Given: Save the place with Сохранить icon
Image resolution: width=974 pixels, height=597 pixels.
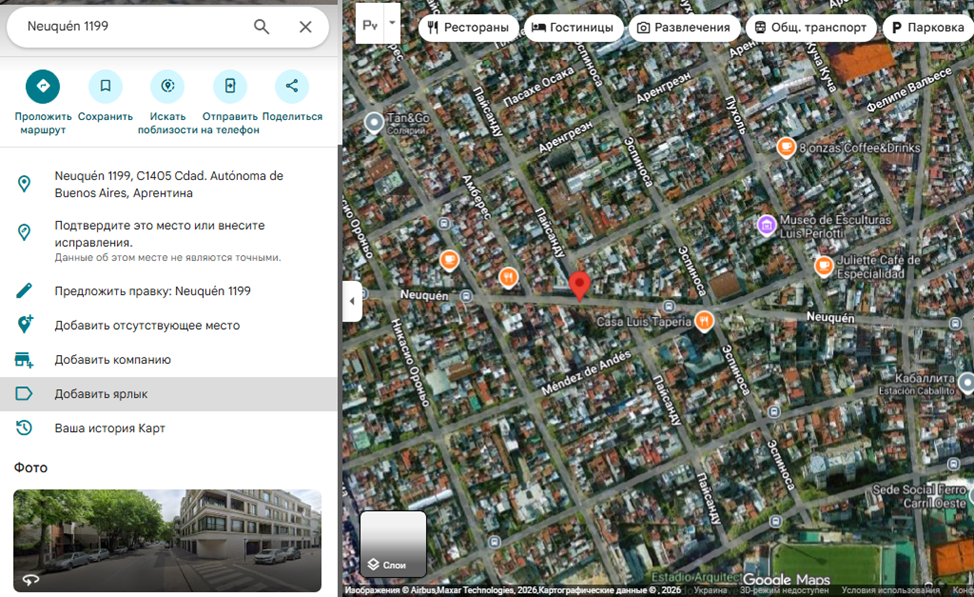Looking at the screenshot, I should [x=105, y=87].
